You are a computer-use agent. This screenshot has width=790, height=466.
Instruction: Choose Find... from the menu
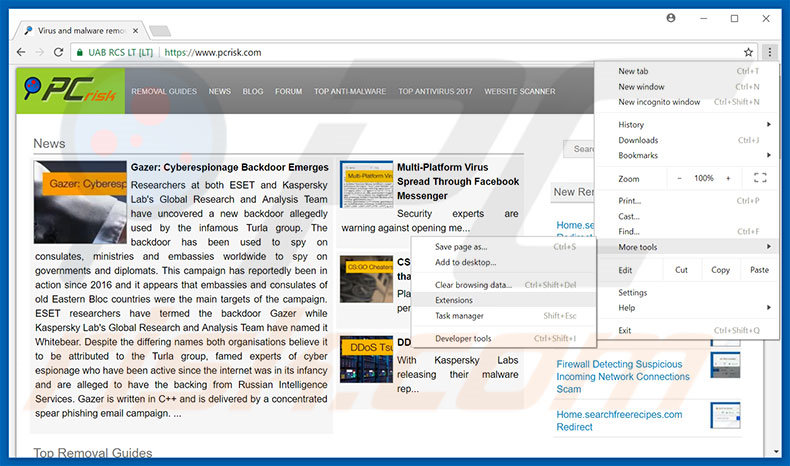[x=686, y=231]
